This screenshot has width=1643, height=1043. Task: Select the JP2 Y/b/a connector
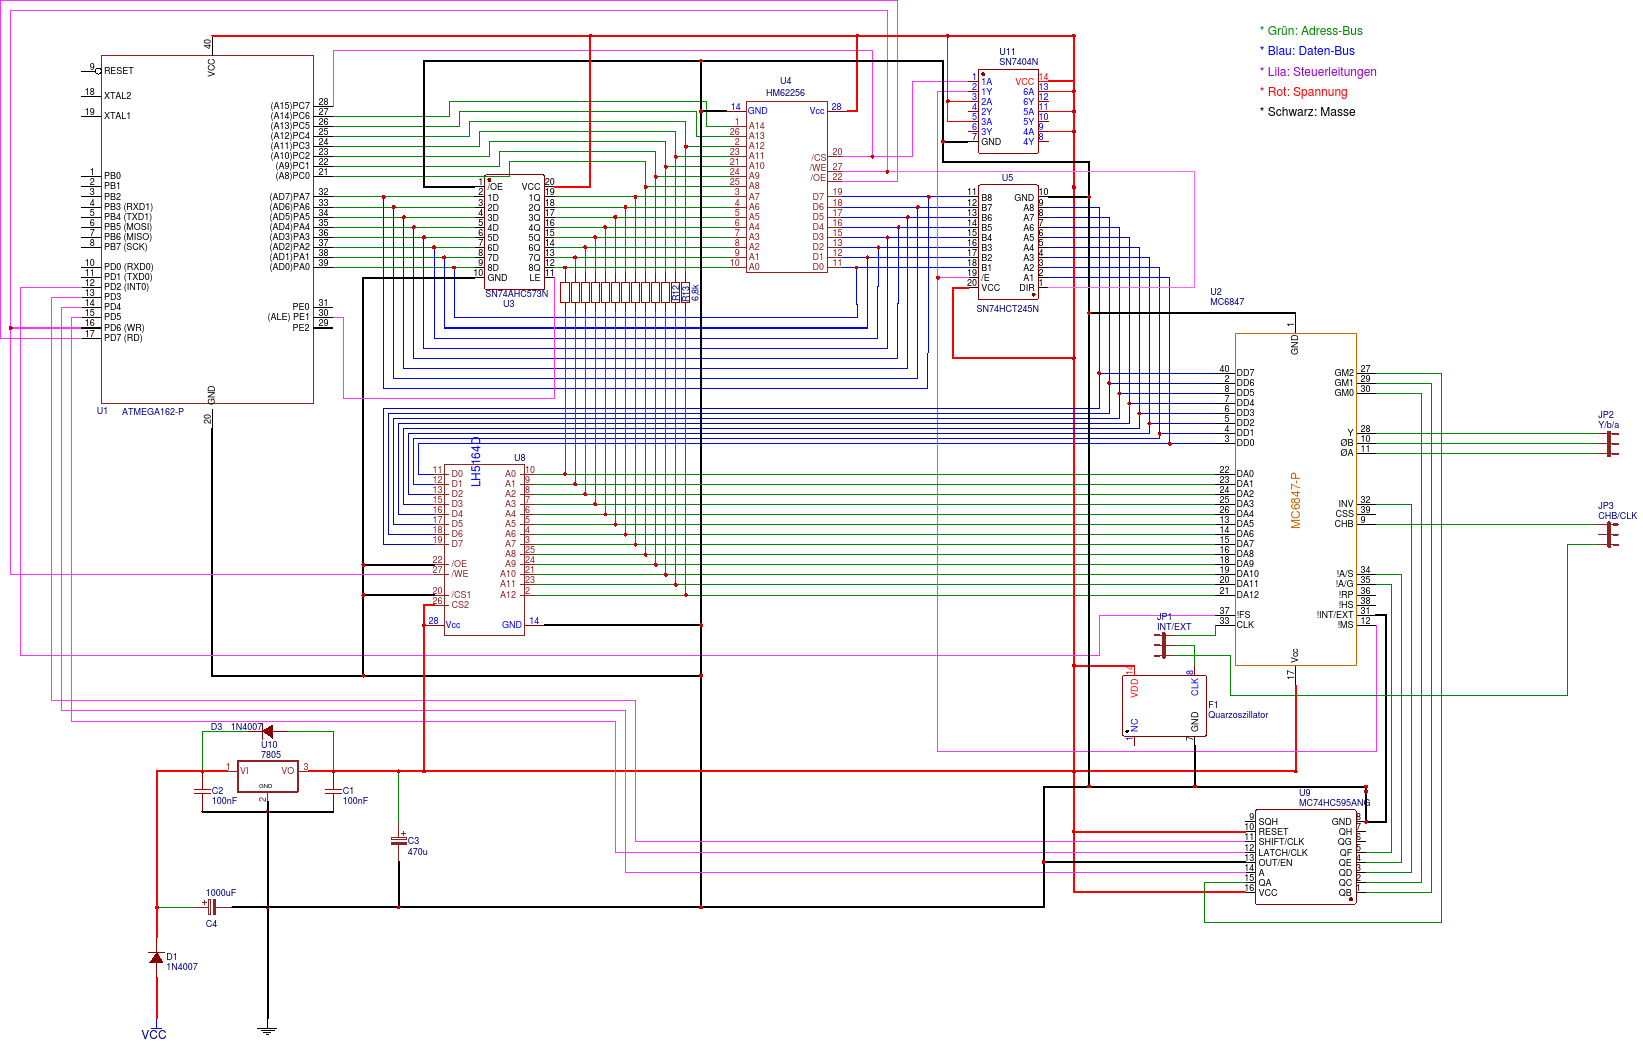click(1609, 443)
